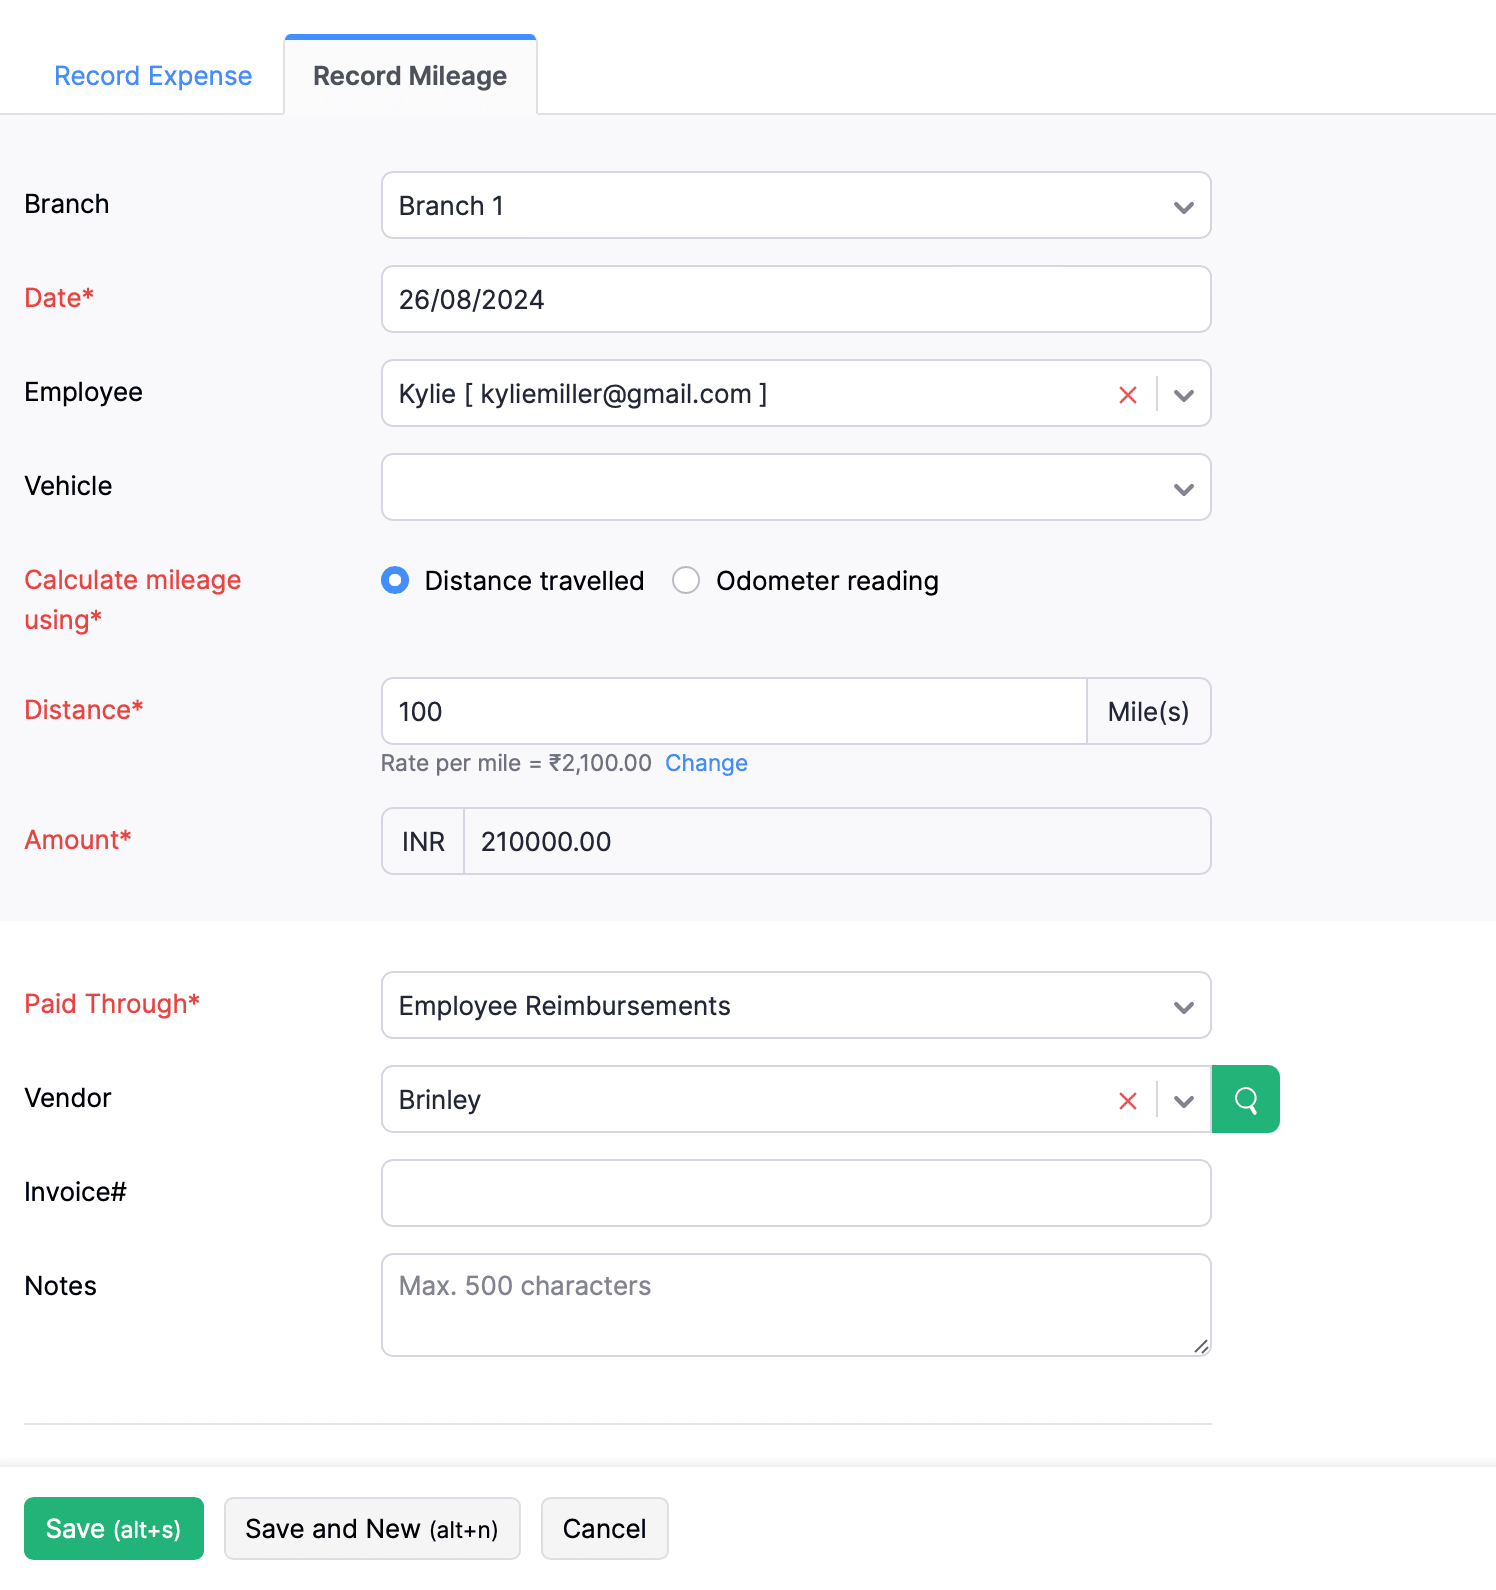Click the Invoice# text field
Viewport: 1496px width, 1590px height.
tap(795, 1194)
